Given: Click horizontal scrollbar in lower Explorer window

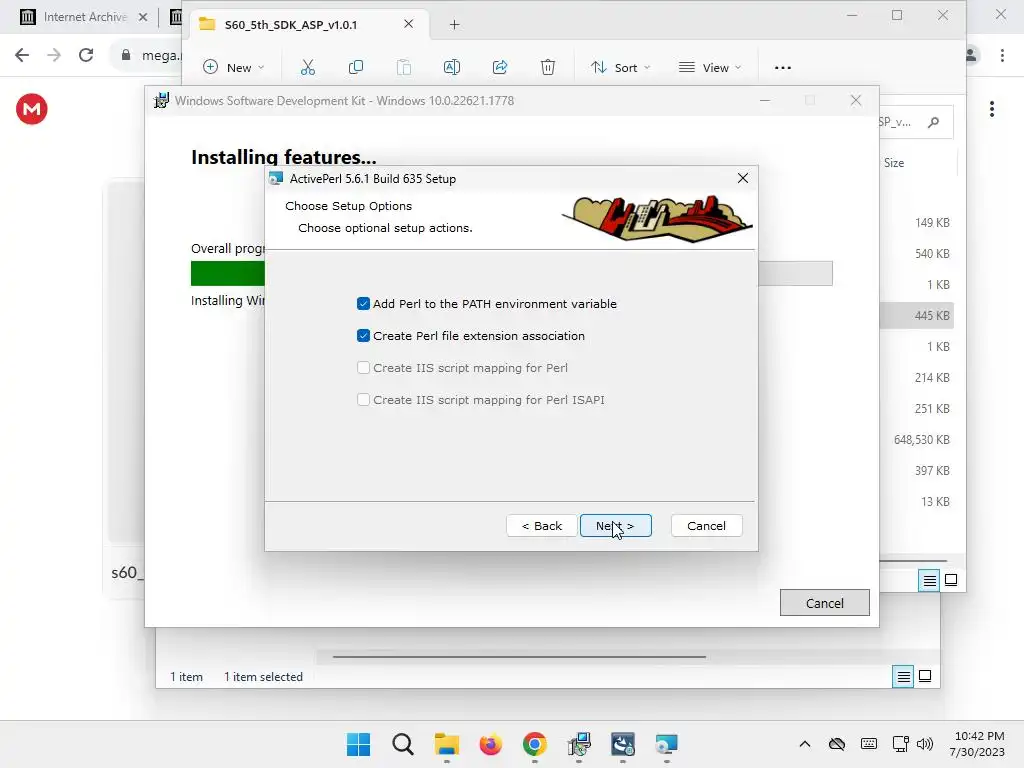Looking at the screenshot, I should pyautogui.click(x=519, y=656).
